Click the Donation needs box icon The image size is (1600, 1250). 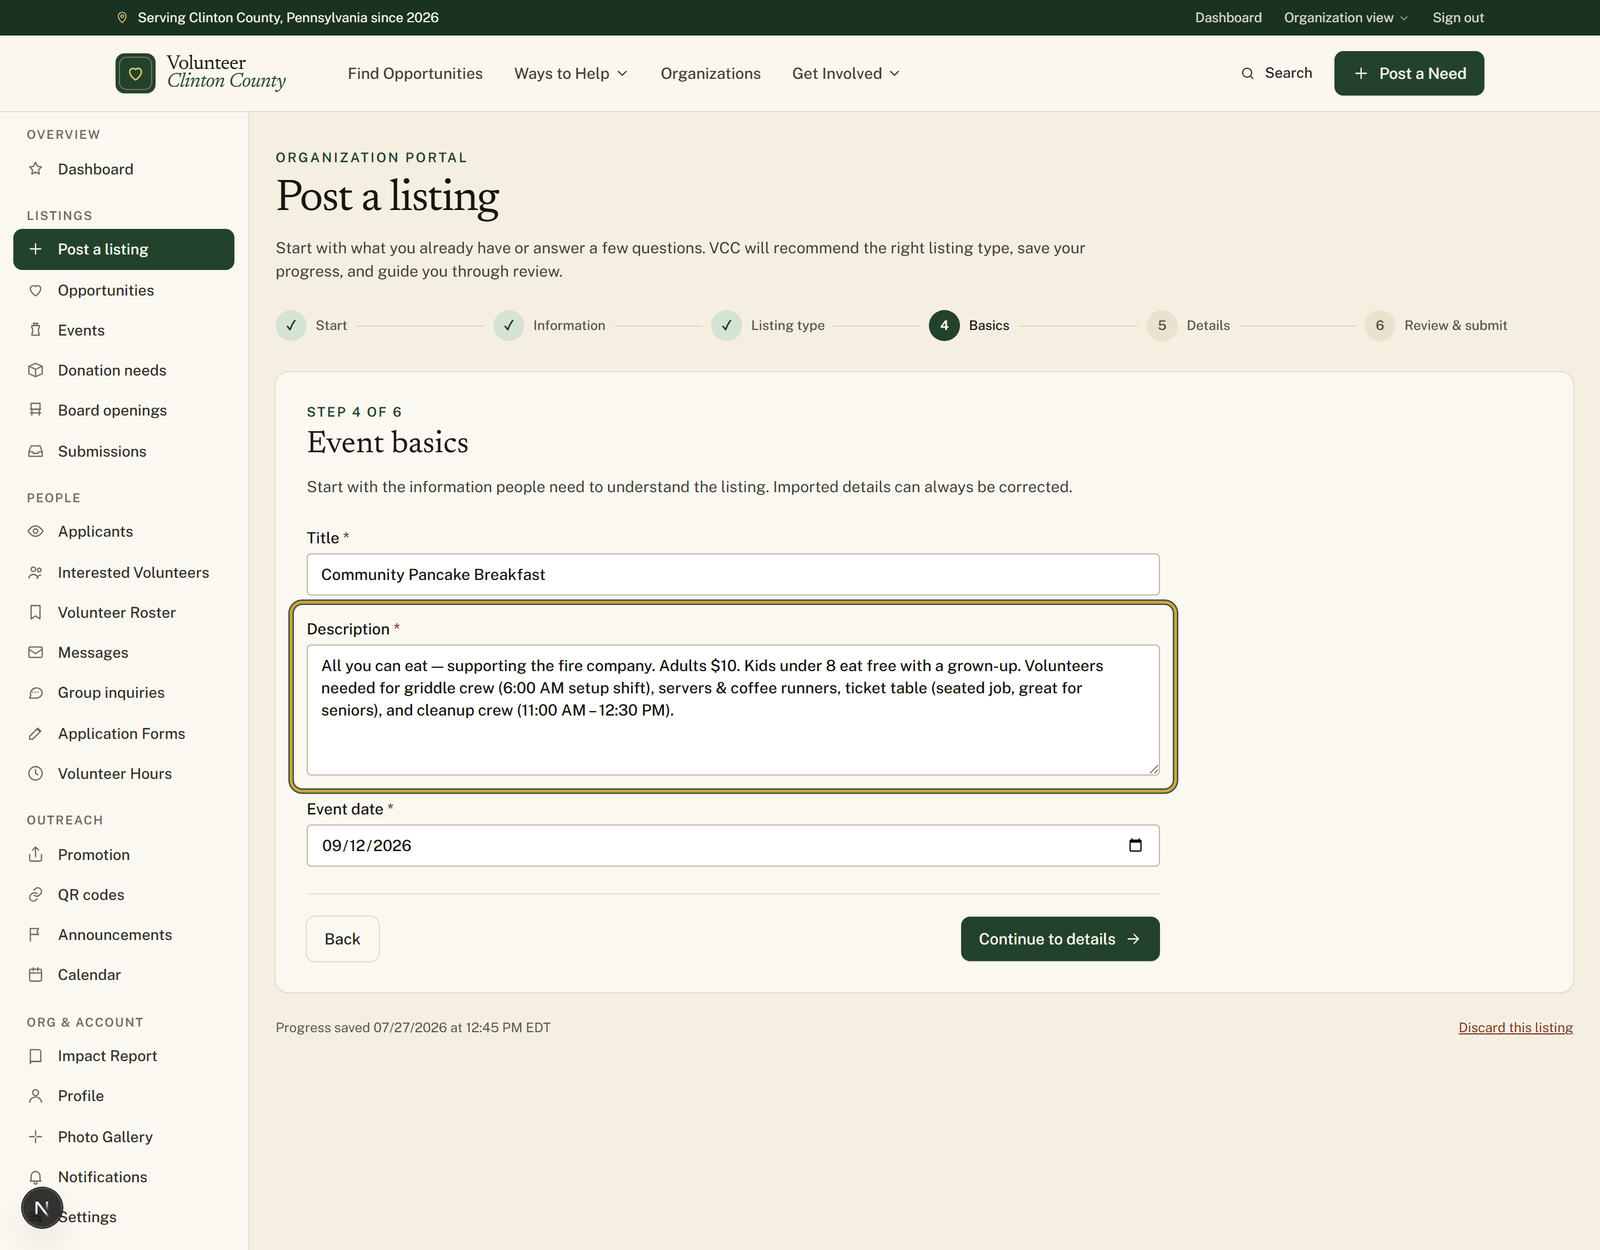[x=36, y=370]
